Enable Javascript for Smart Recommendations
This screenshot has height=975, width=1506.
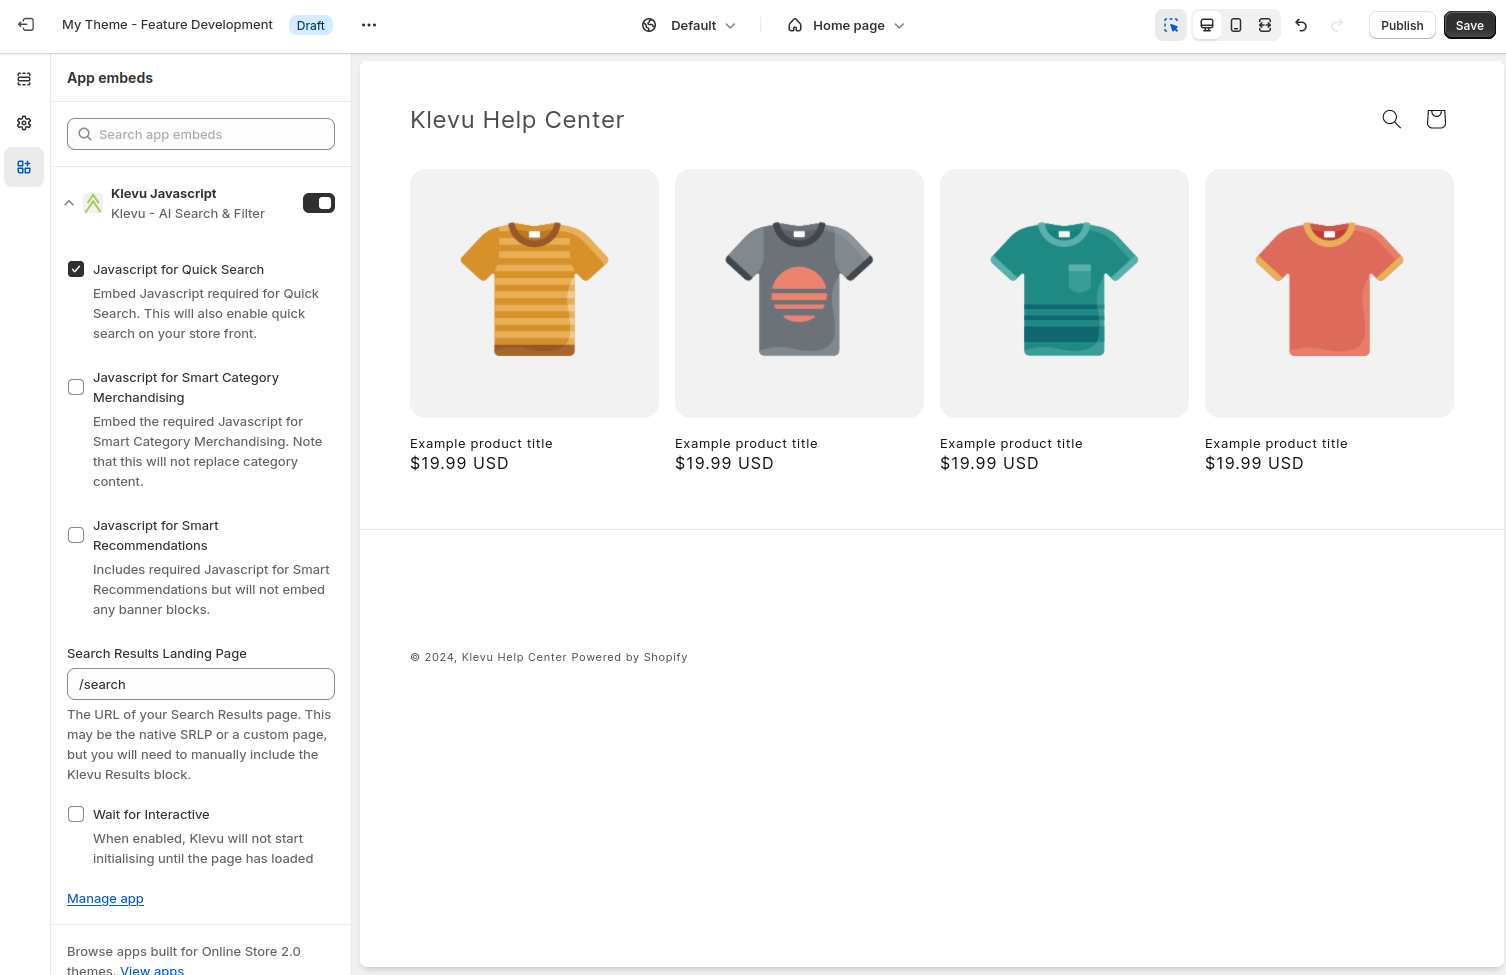tap(76, 535)
